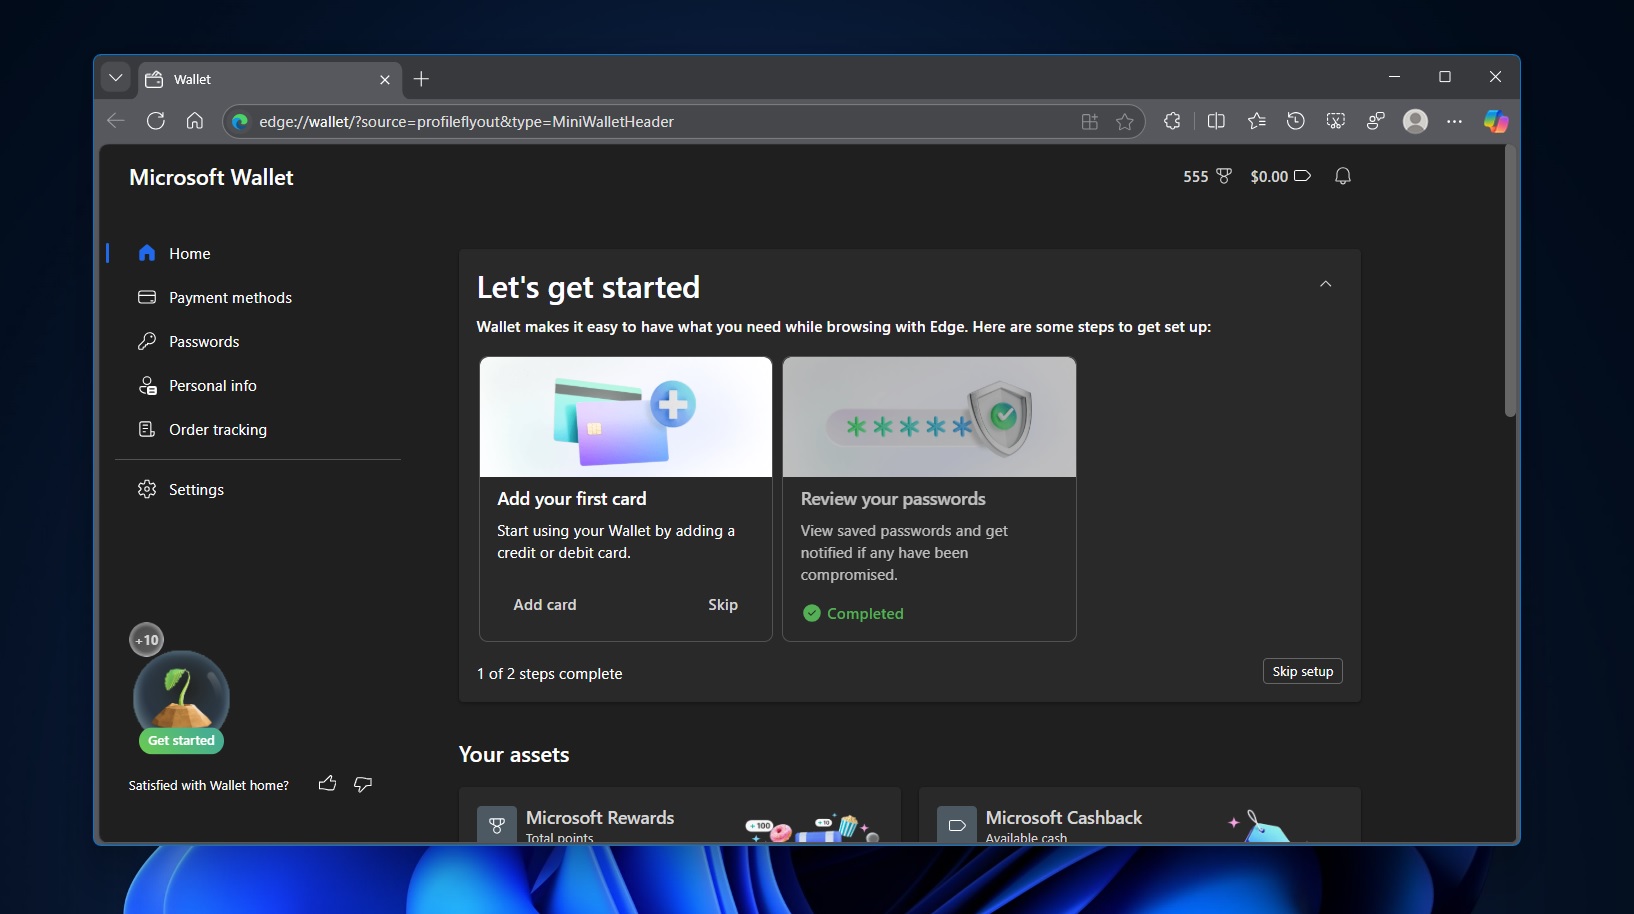Click the browser extensions puzzle icon
This screenshot has width=1634, height=914.
pyautogui.click(x=1171, y=121)
